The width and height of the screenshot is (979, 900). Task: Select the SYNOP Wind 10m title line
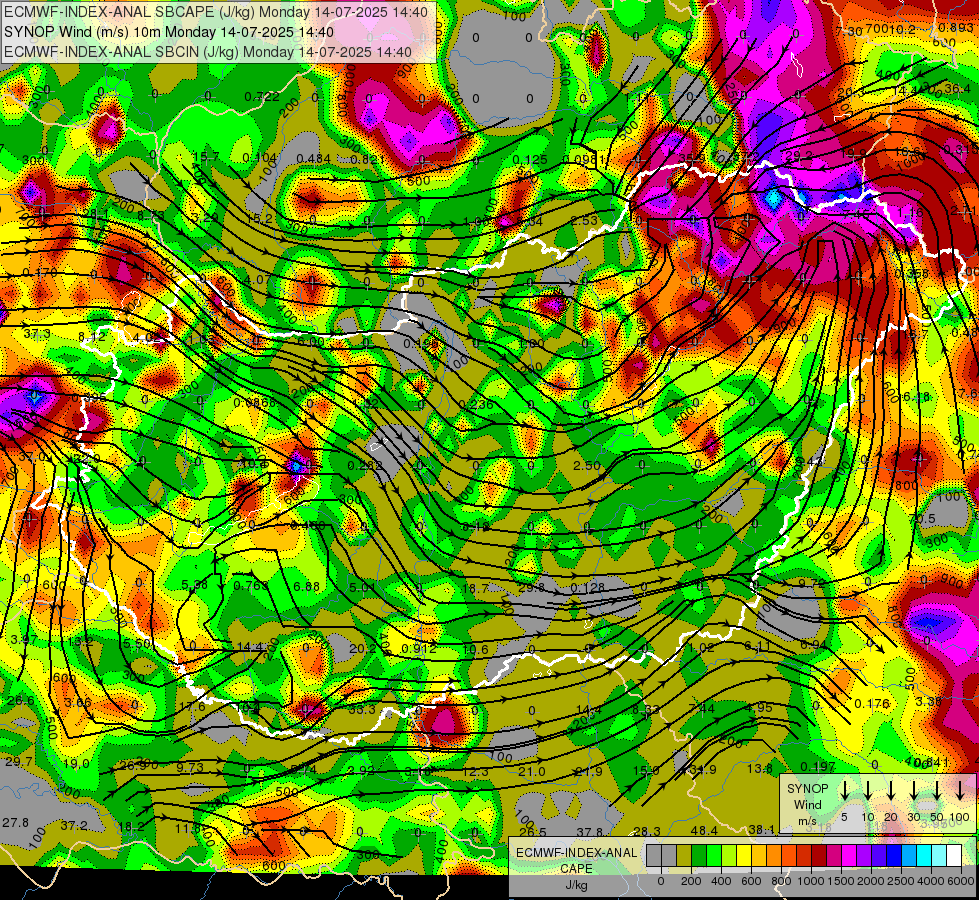point(169,32)
